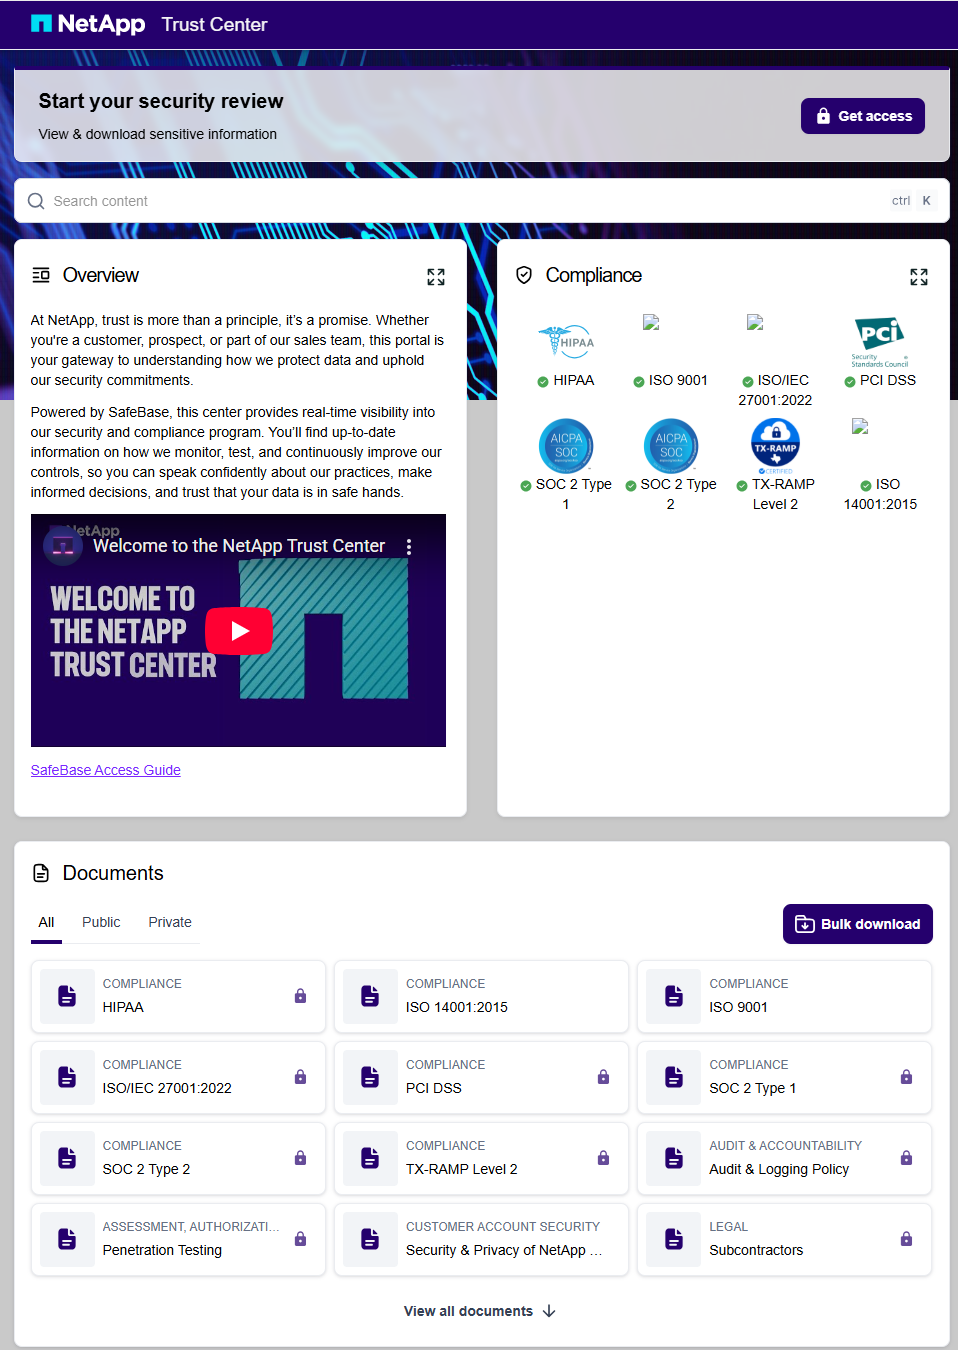Screen dimensions: 958x1350
Task: Open the ISO 9001 compliance badge
Action: (x=651, y=322)
